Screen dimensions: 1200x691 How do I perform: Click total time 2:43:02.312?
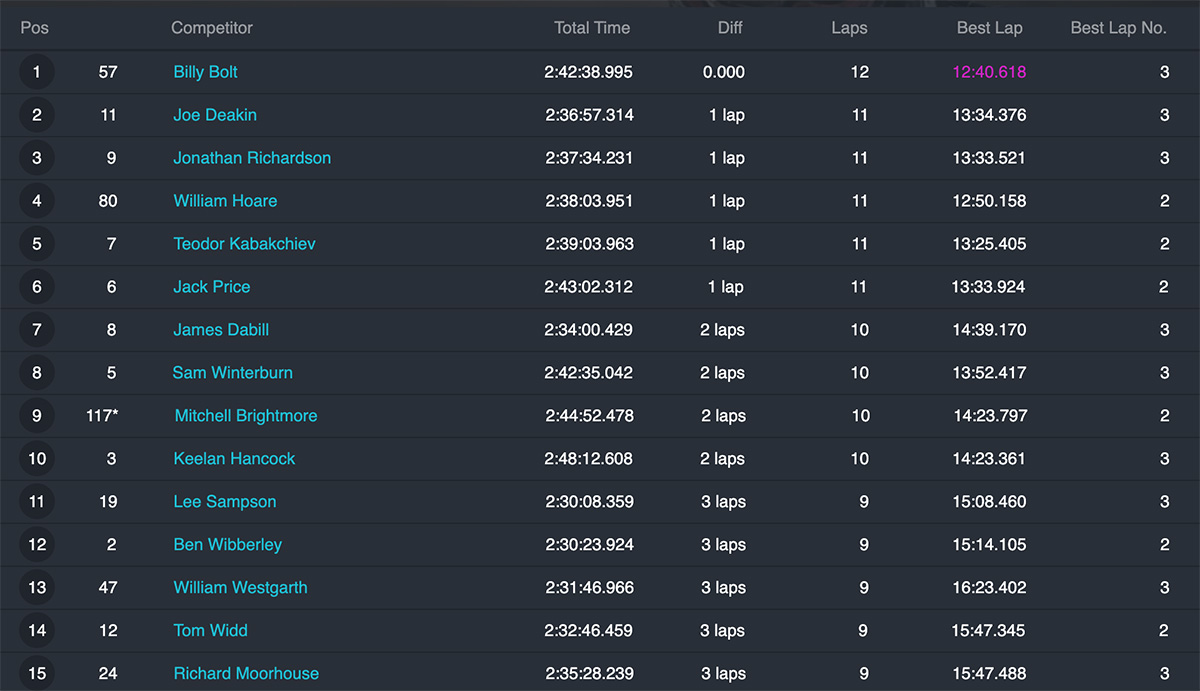589,287
